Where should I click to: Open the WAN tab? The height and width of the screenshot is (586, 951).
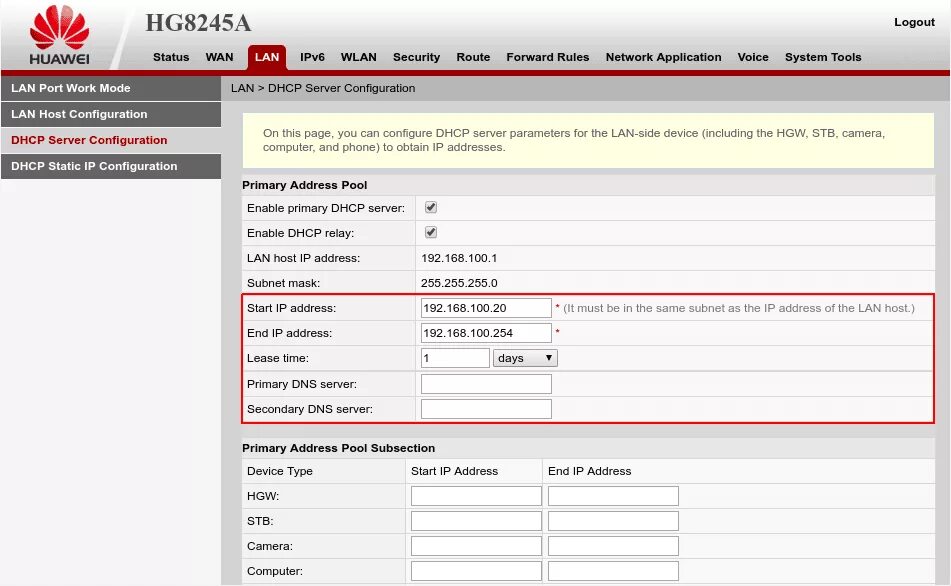click(219, 57)
